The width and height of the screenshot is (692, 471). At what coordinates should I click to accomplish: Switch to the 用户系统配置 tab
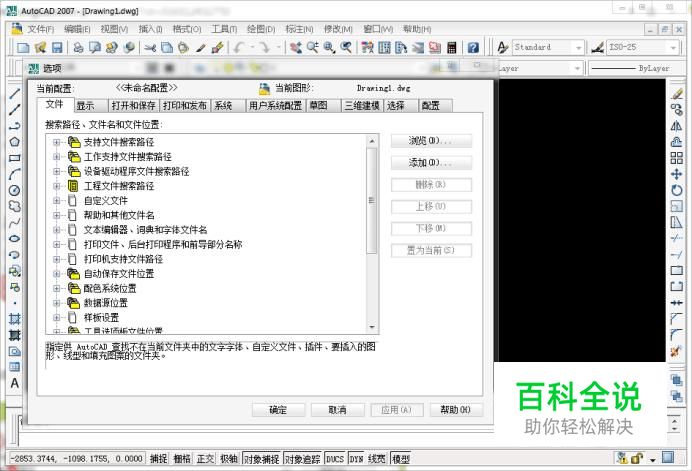pyautogui.click(x=275, y=106)
